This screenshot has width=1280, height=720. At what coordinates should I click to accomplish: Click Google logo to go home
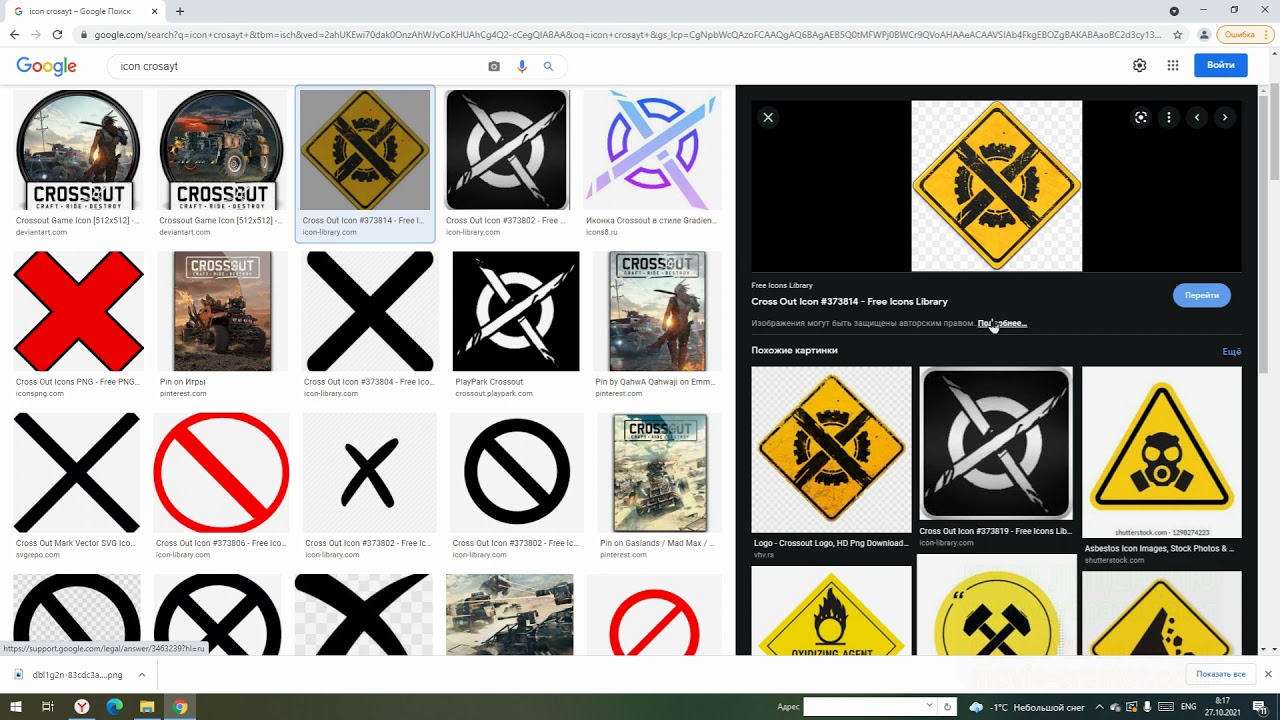pos(46,66)
